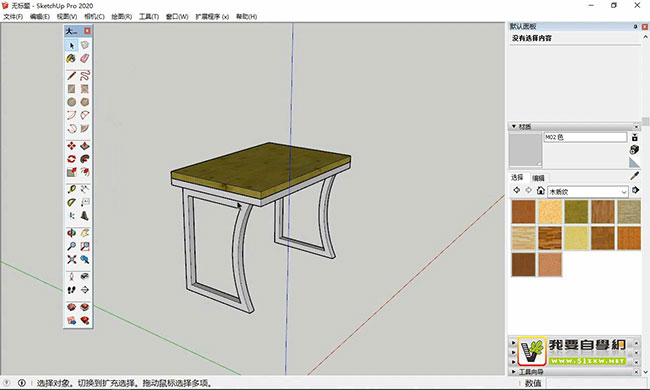Open the 视图(V) menu
Viewport: 650px width, 390px height.
click(x=67, y=17)
